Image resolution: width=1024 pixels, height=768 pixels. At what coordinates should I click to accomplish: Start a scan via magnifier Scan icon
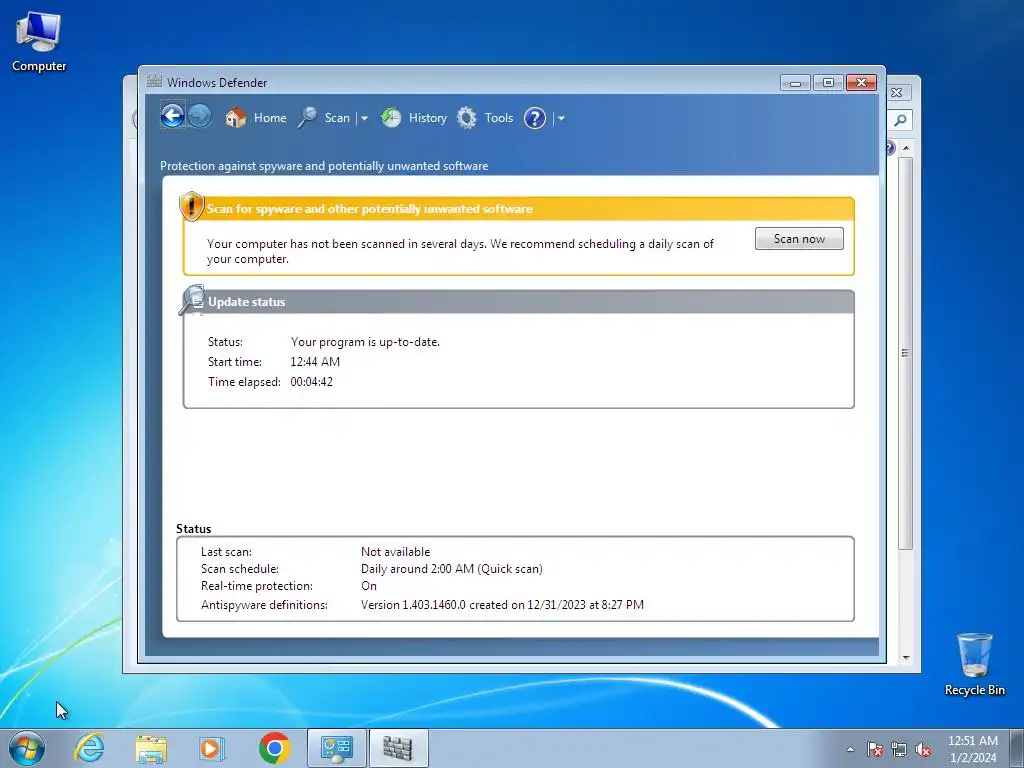(x=307, y=118)
